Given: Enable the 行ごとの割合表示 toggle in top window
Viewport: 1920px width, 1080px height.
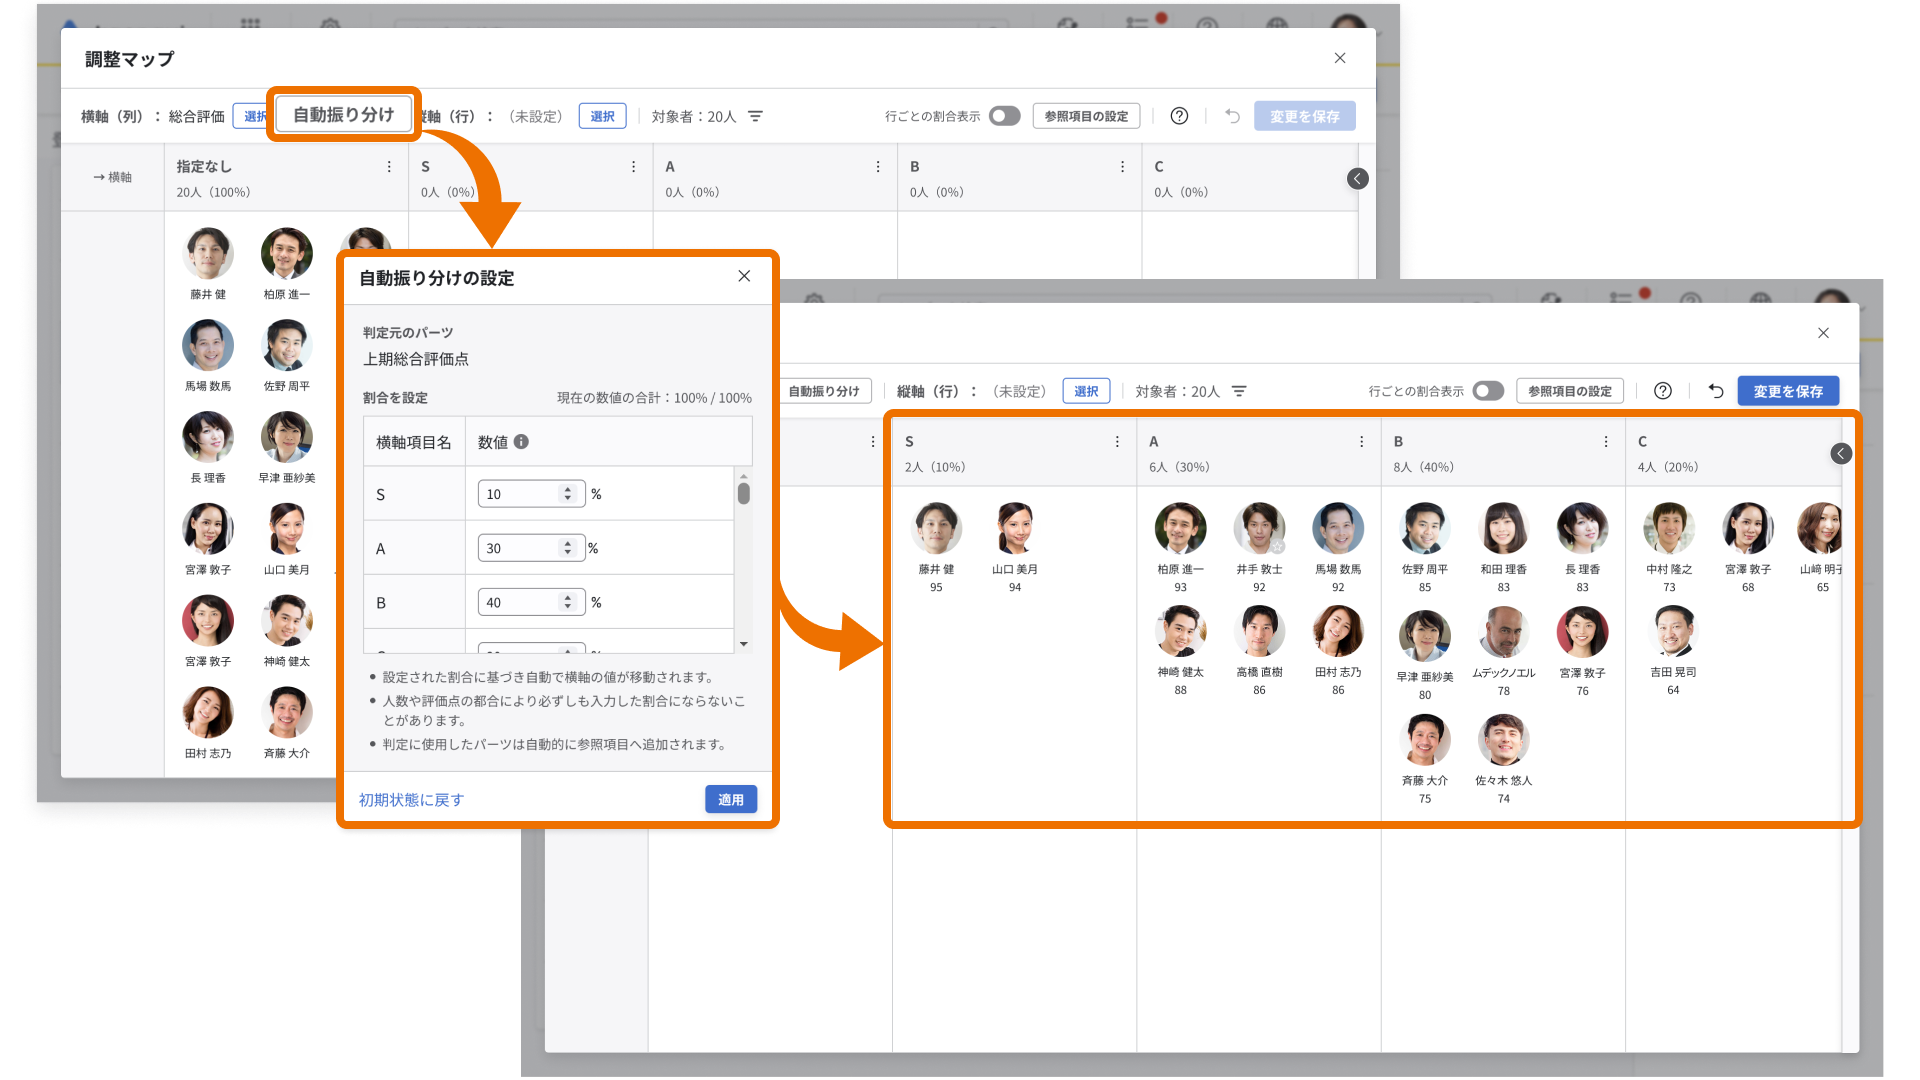Looking at the screenshot, I should click(1004, 116).
